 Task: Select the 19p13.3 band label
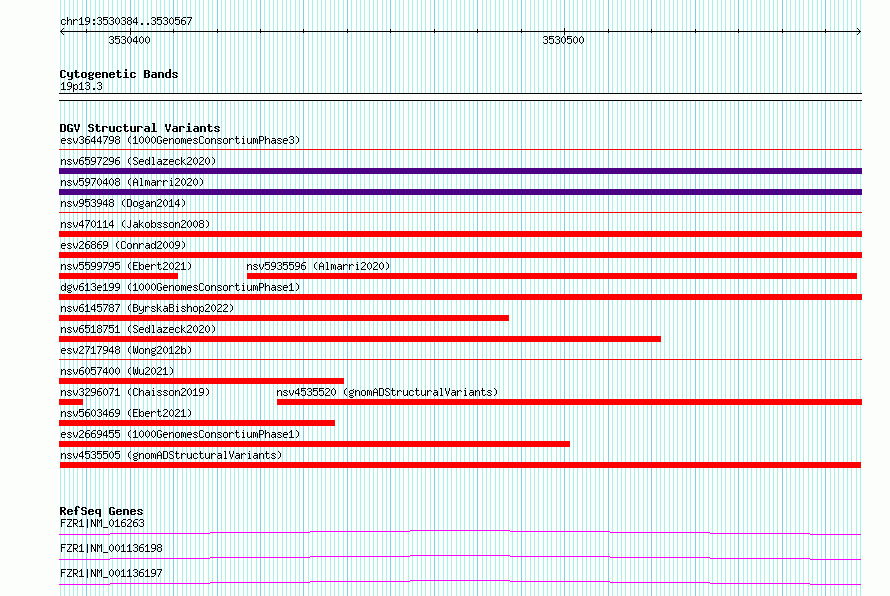[81, 86]
